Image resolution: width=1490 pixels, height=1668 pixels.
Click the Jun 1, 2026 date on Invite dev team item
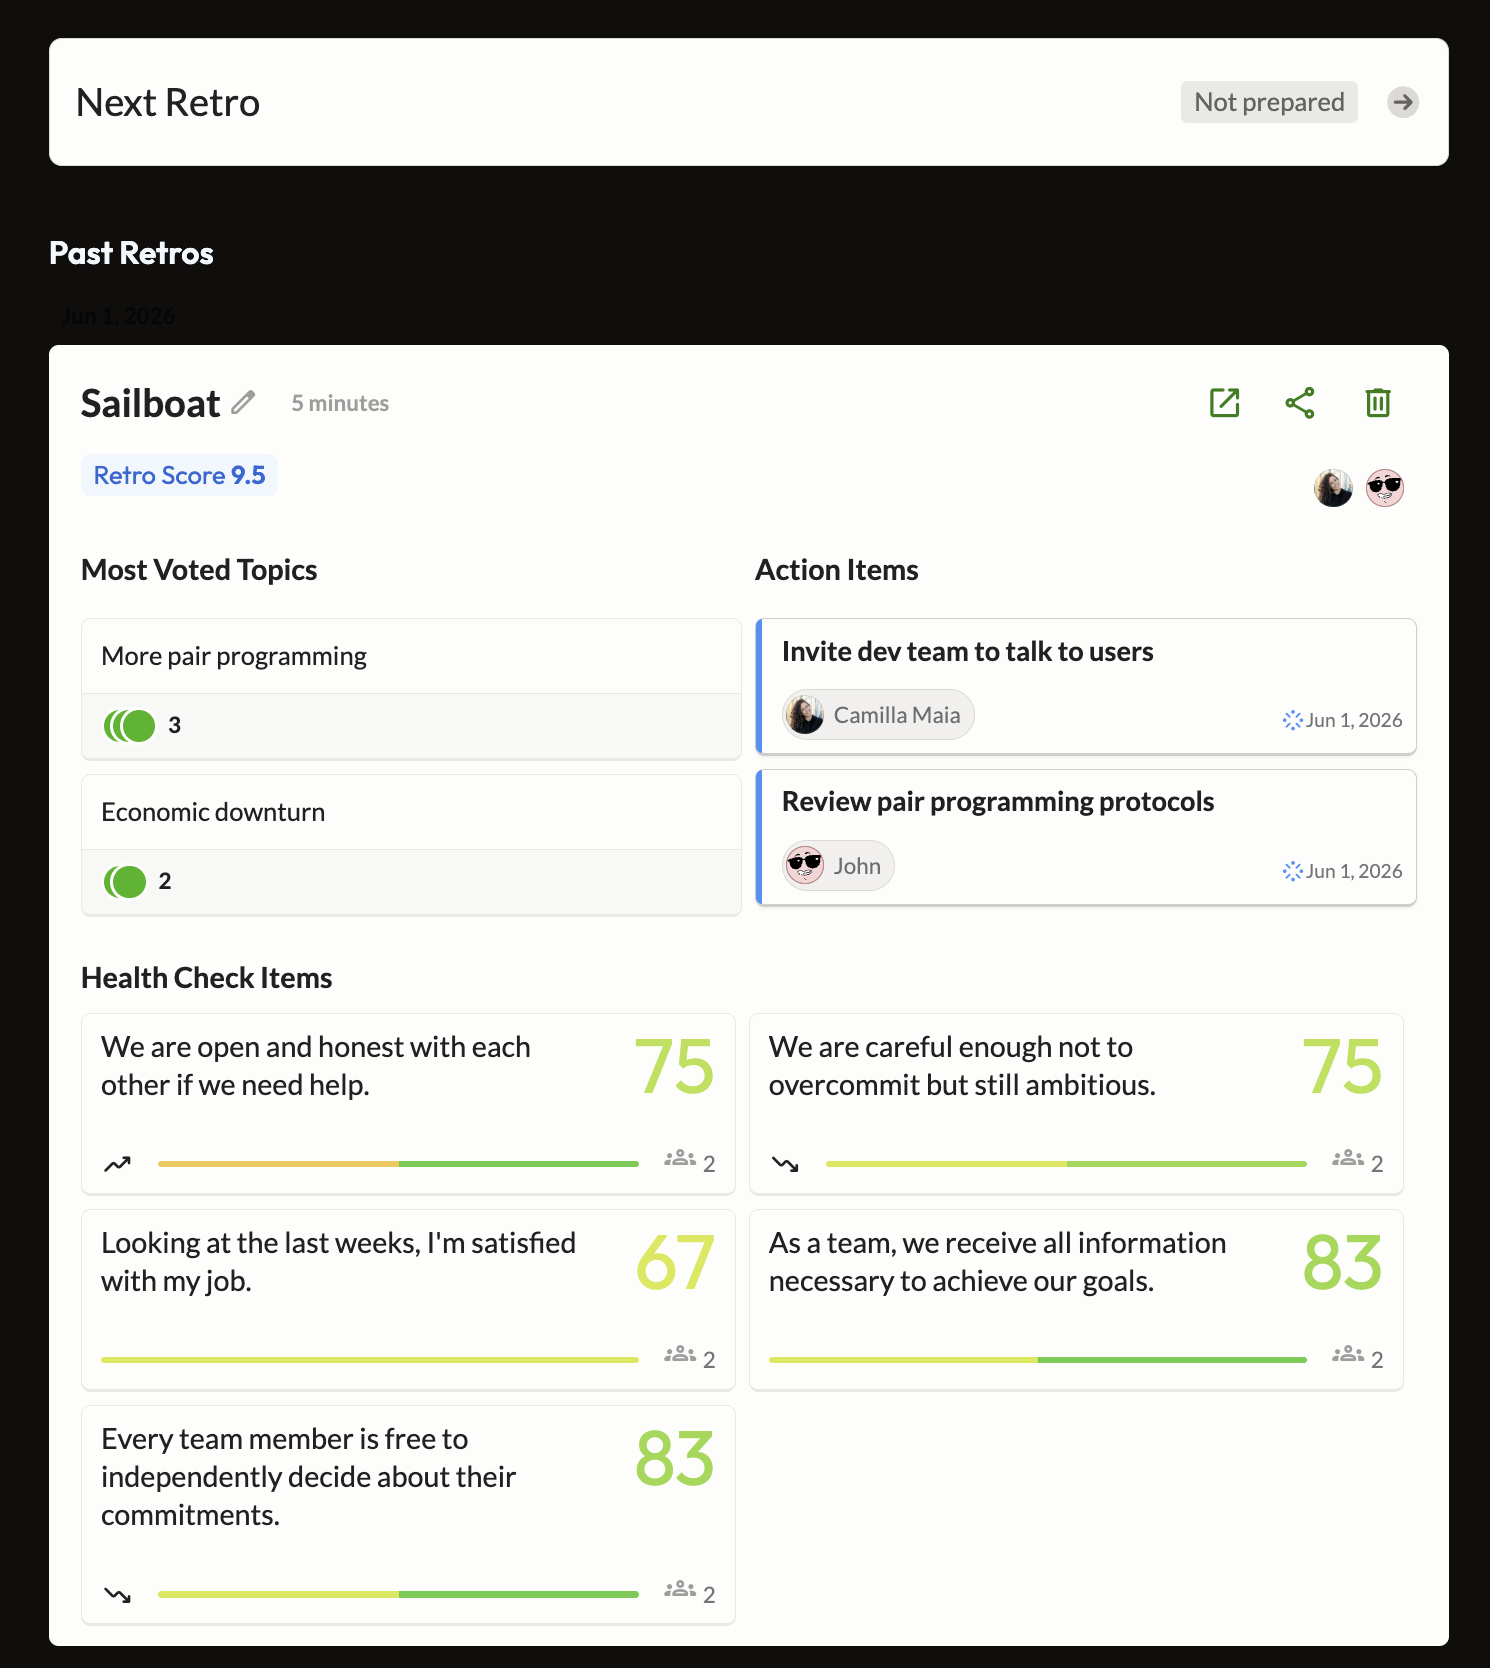pos(1354,720)
